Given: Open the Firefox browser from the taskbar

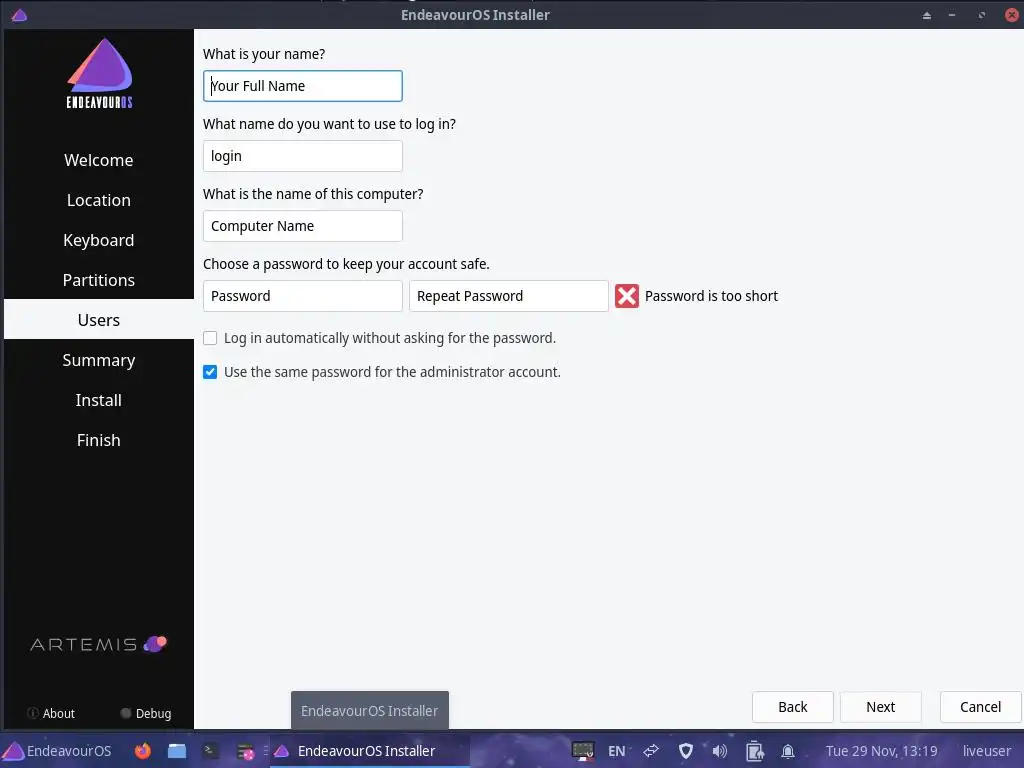Looking at the screenshot, I should [142, 751].
